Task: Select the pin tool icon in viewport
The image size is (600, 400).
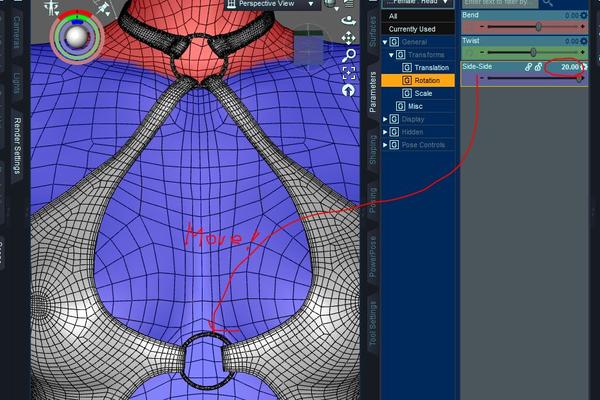Action: 103,8
